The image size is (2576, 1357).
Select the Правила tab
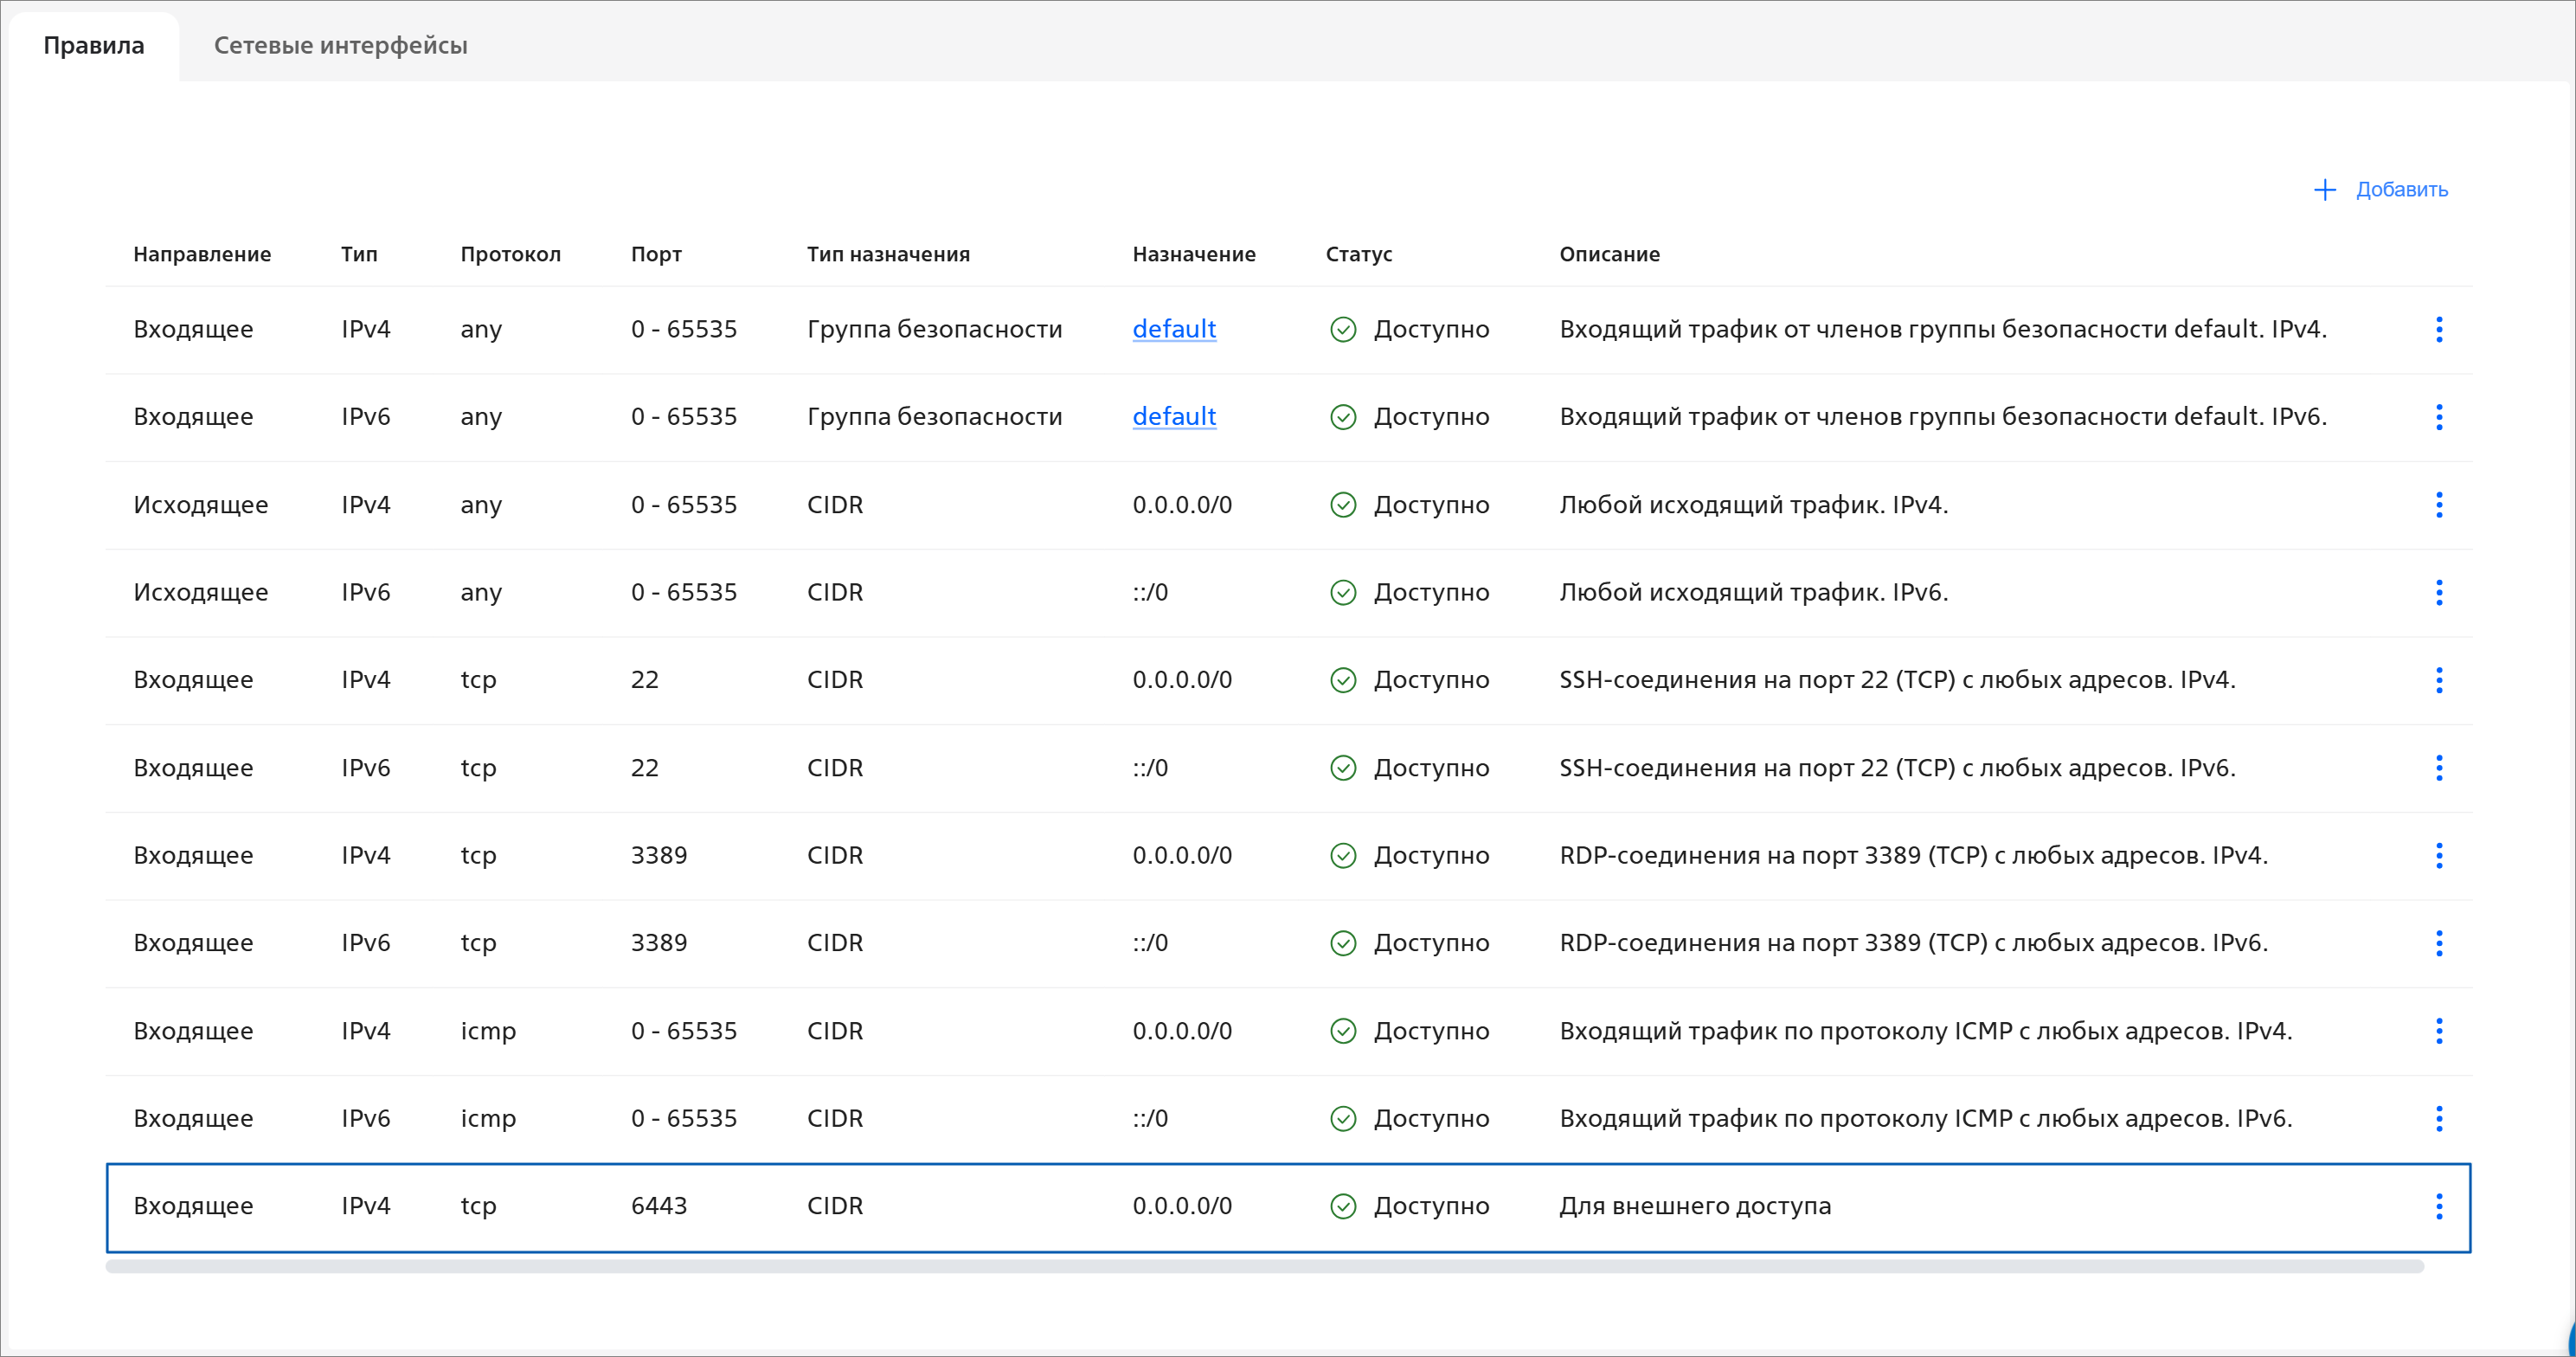pyautogui.click(x=94, y=45)
